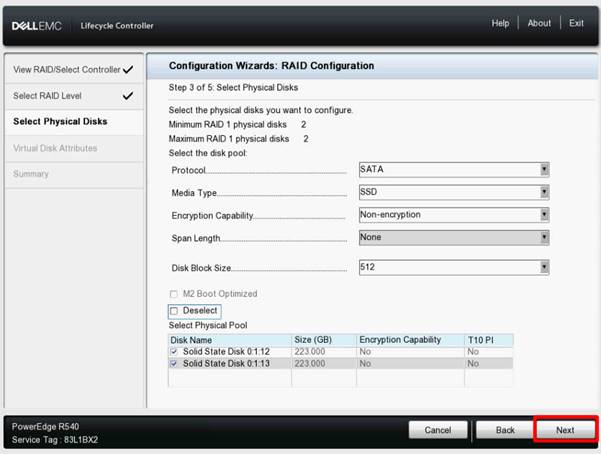Image resolution: width=601 pixels, height=454 pixels.
Task: Open the About link
Action: pos(539,23)
